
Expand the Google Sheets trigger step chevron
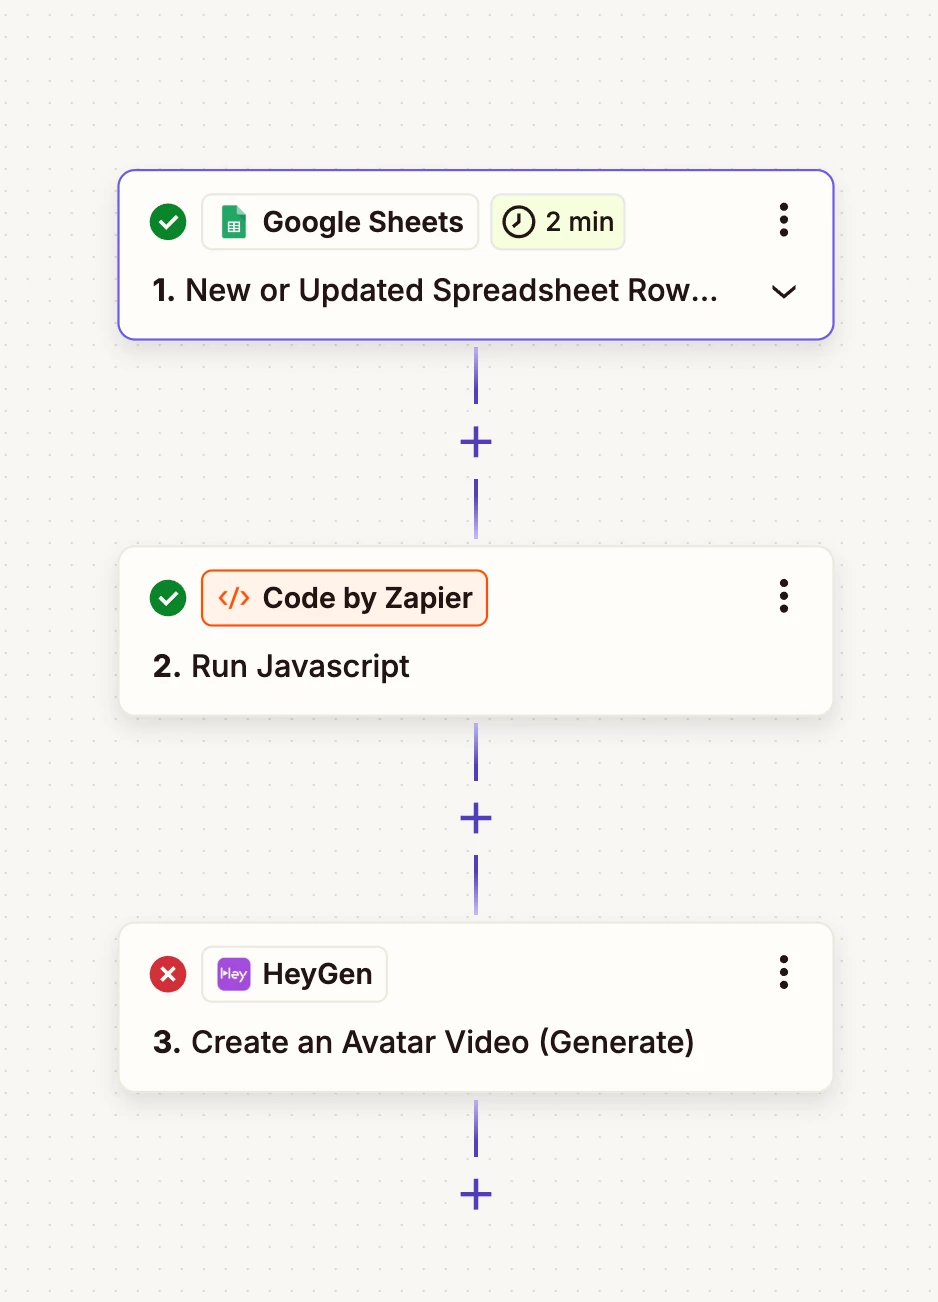tap(784, 292)
